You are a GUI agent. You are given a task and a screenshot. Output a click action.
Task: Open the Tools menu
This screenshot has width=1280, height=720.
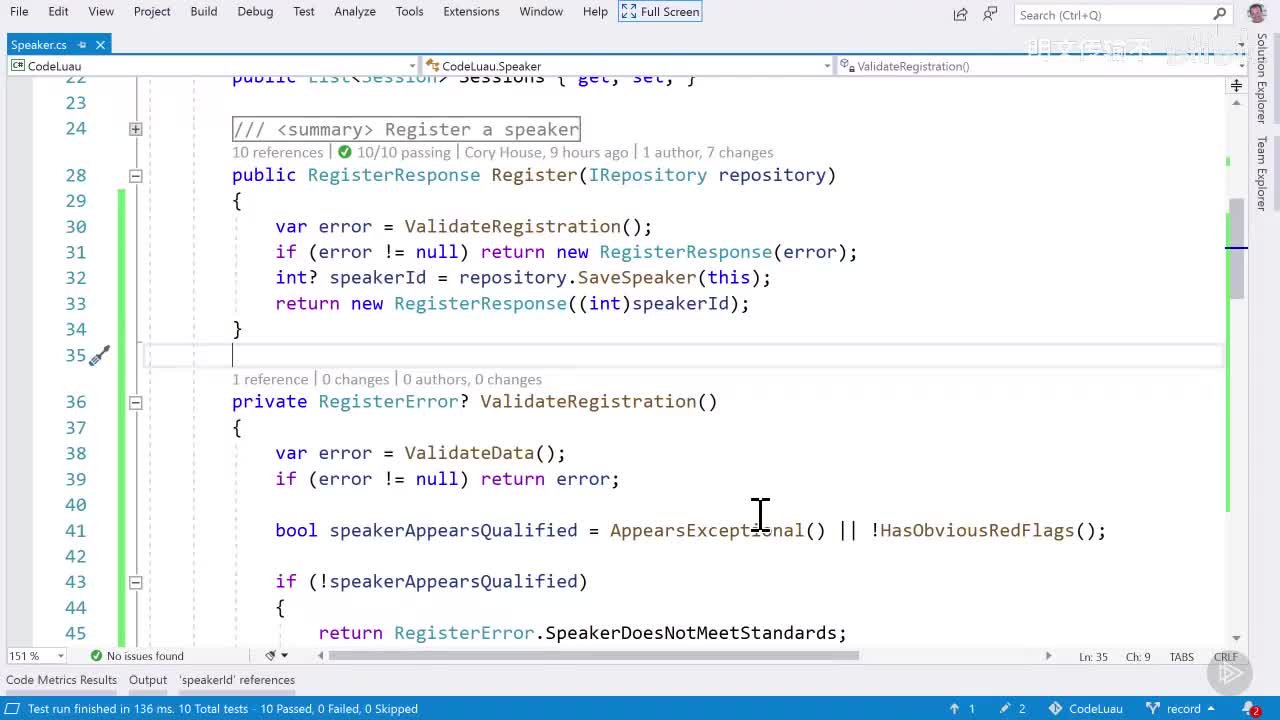pyautogui.click(x=409, y=11)
